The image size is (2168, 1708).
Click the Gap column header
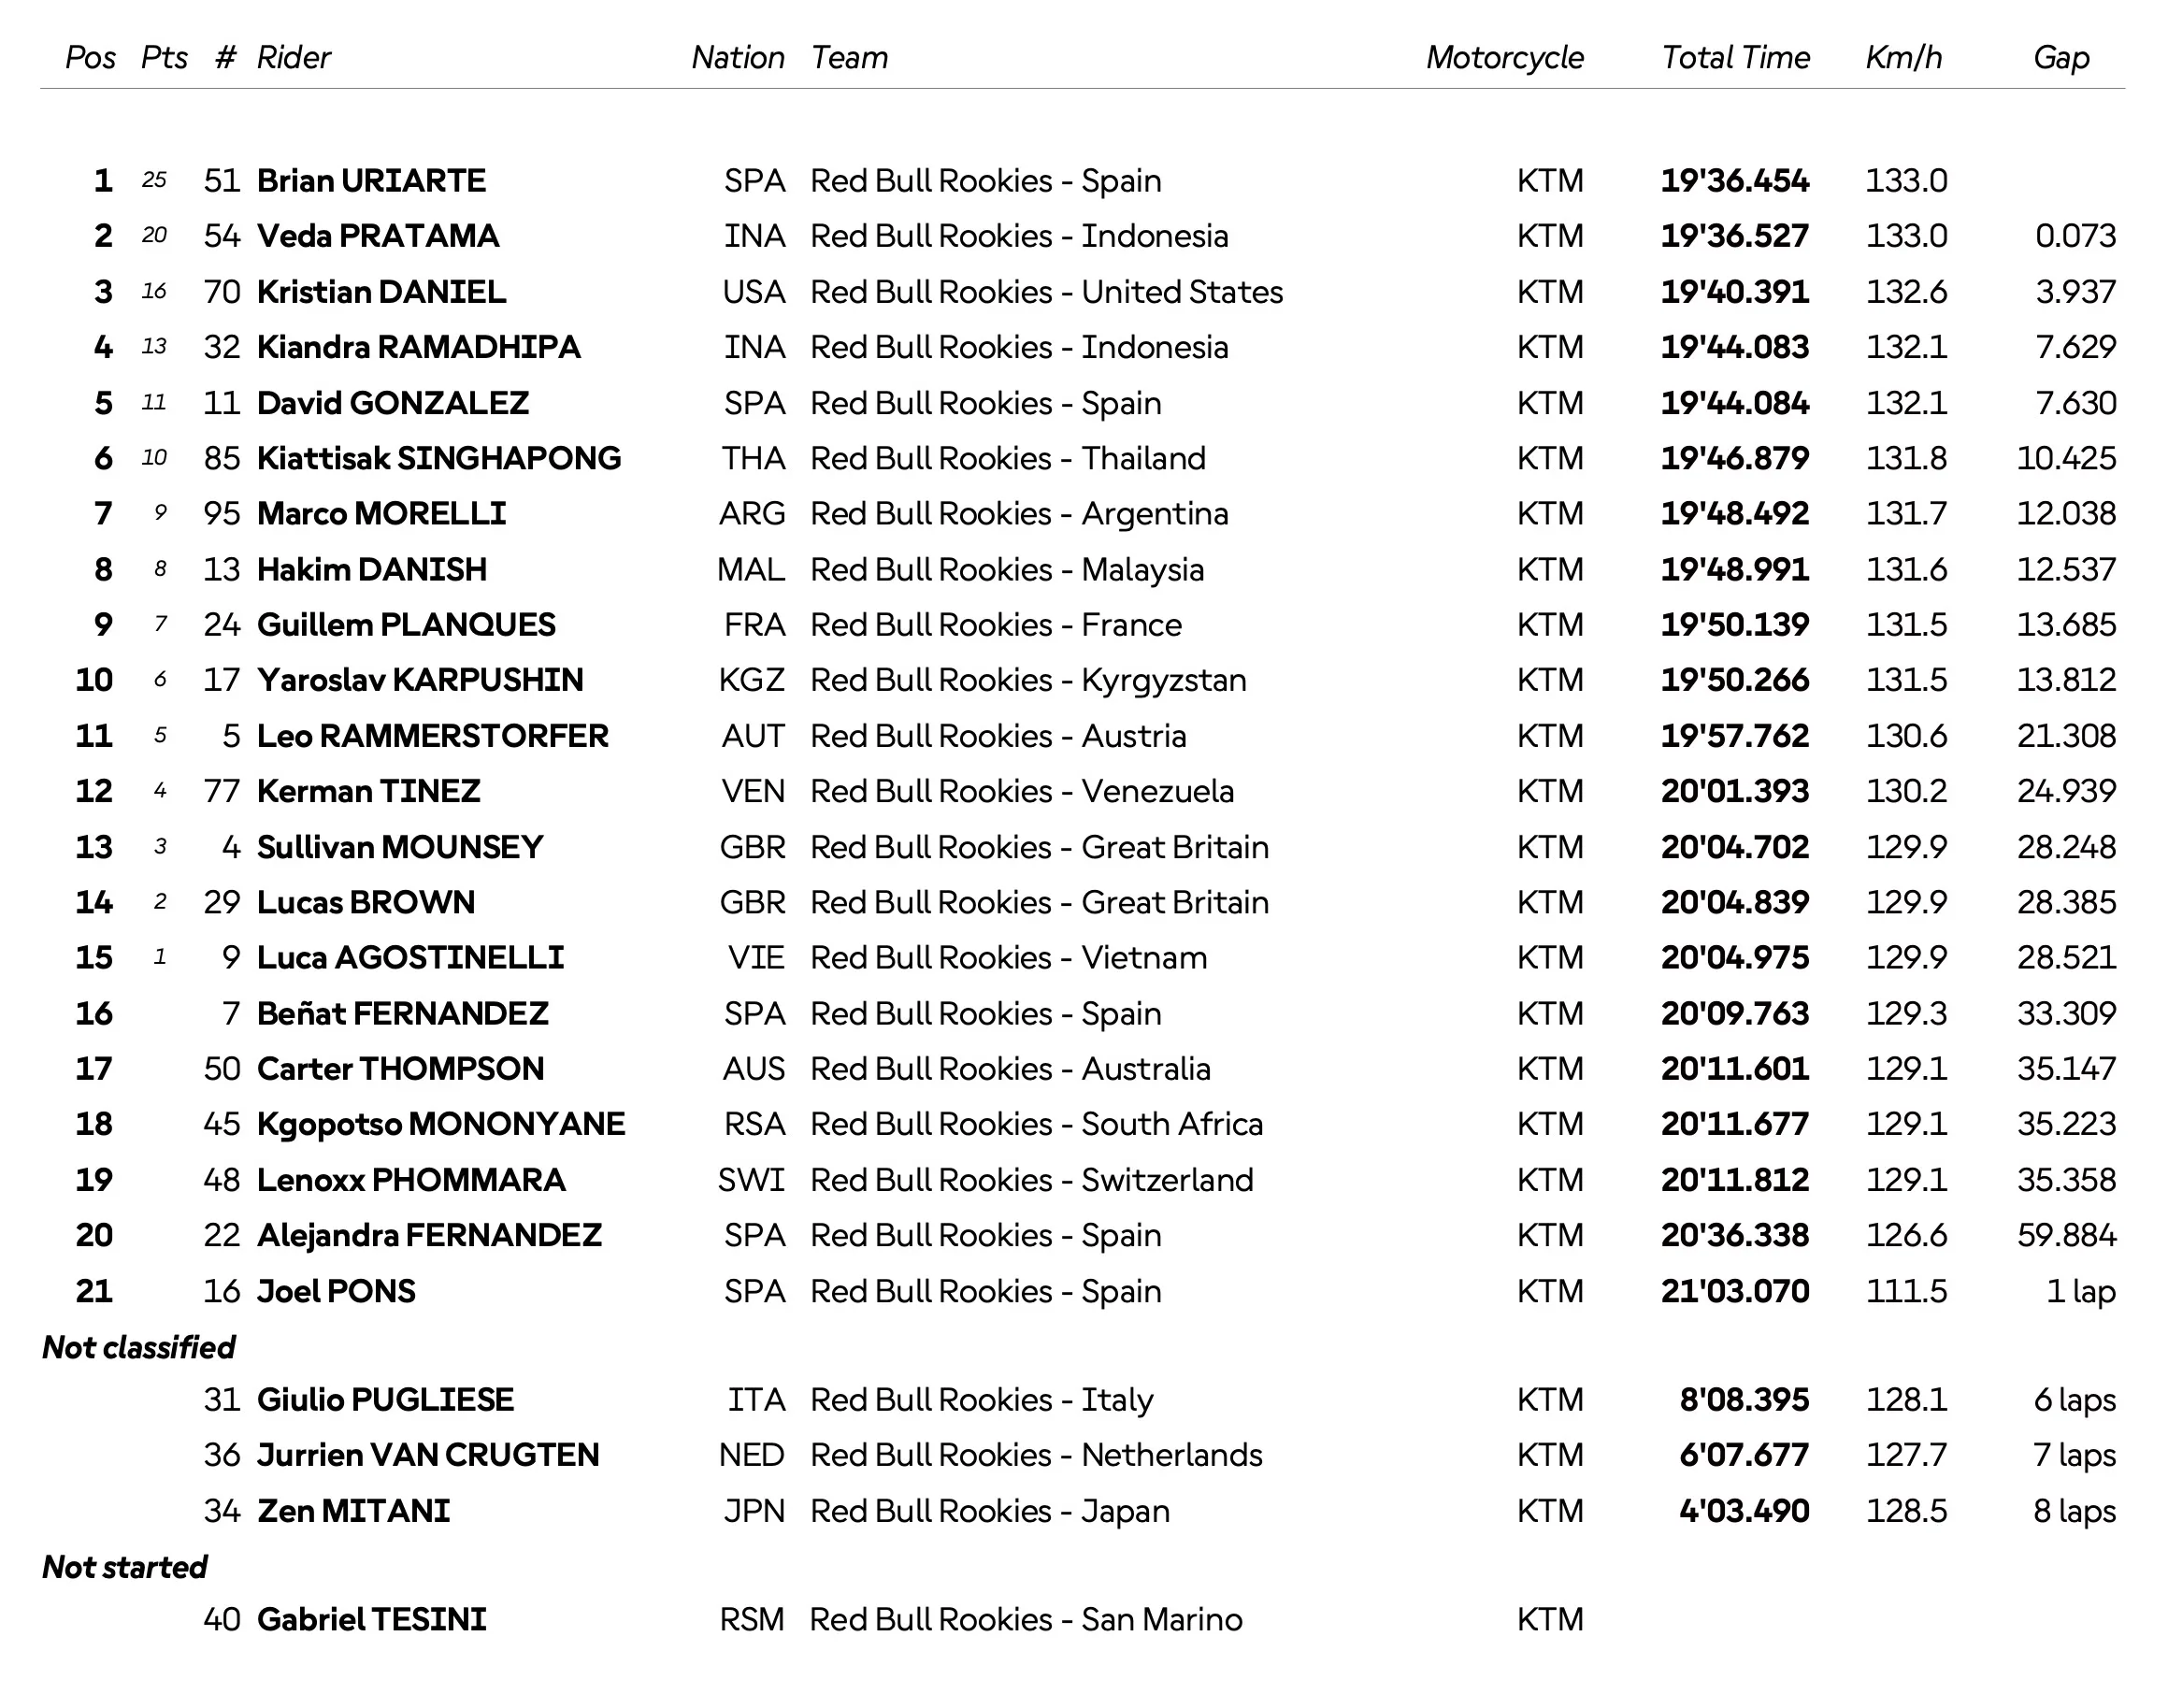(2061, 58)
